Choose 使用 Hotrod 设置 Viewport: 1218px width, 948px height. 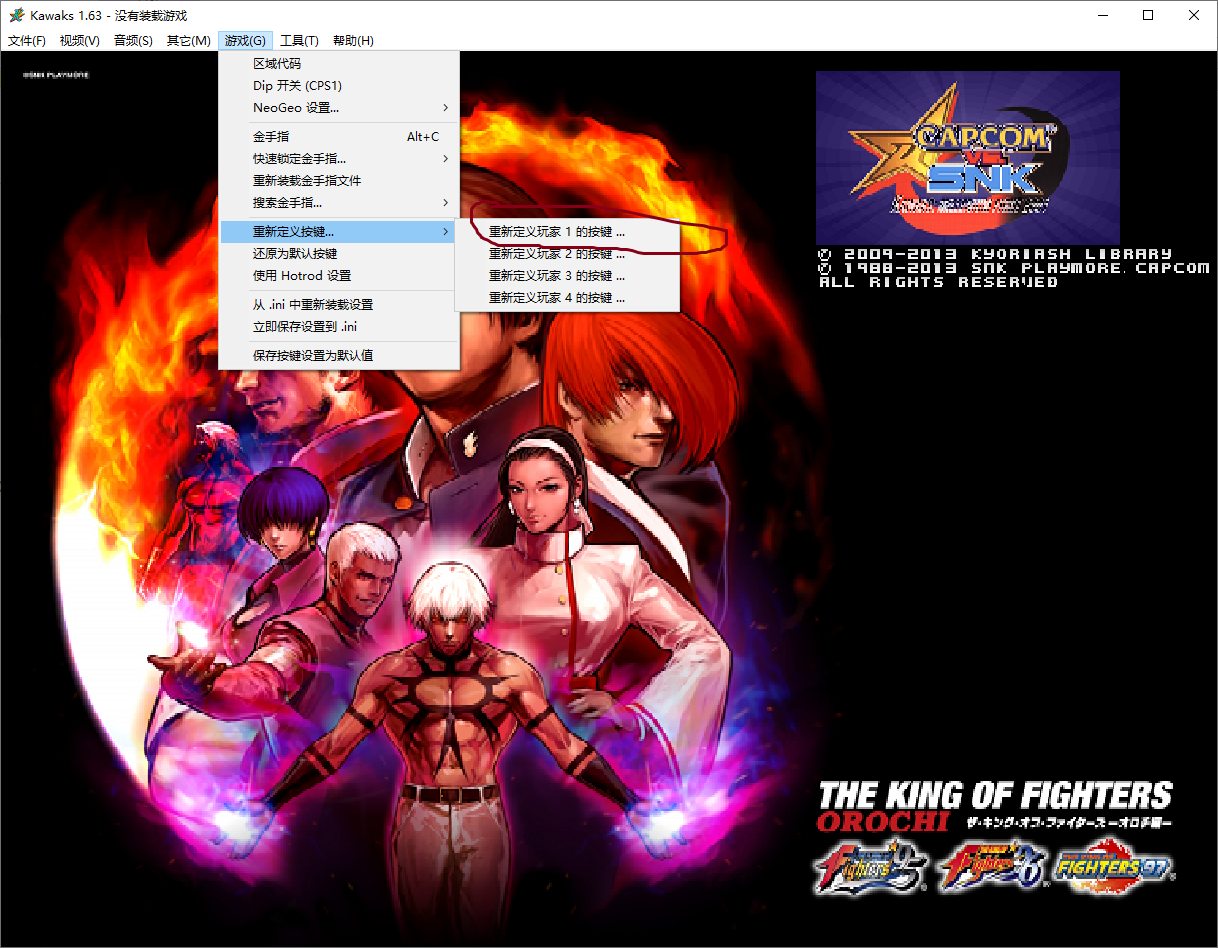(302, 276)
